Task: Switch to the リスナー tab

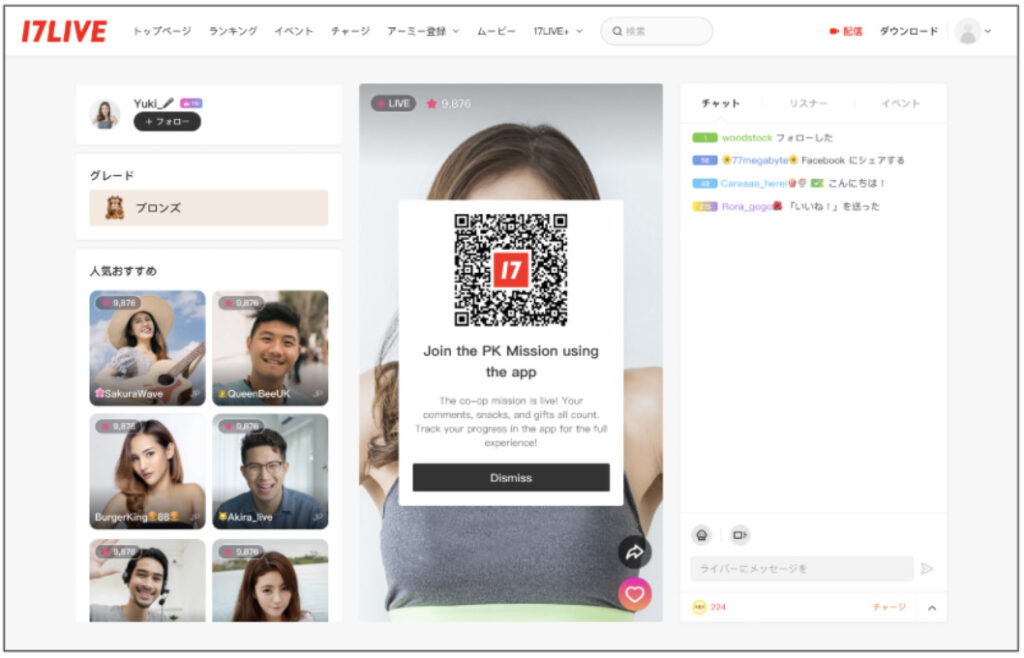Action: tap(808, 103)
